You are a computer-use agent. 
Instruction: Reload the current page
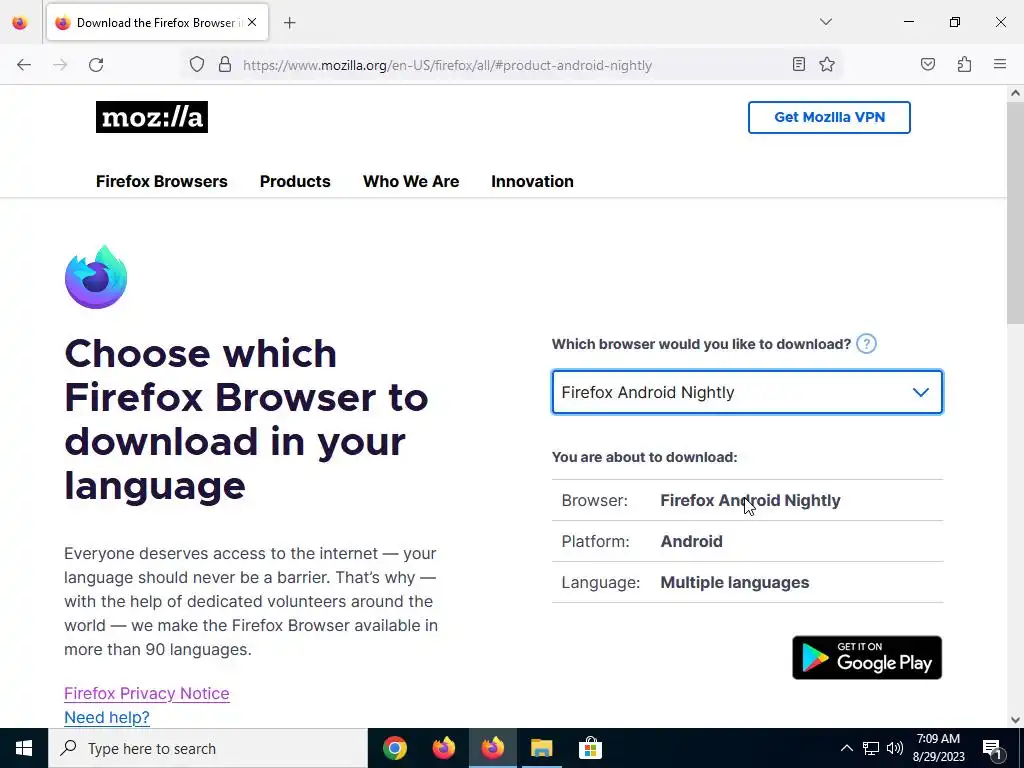click(x=96, y=65)
